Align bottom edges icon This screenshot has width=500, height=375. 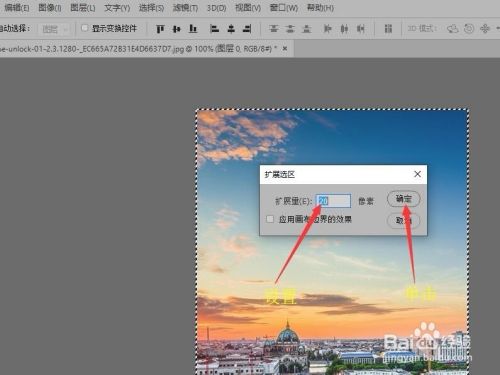pos(193,29)
